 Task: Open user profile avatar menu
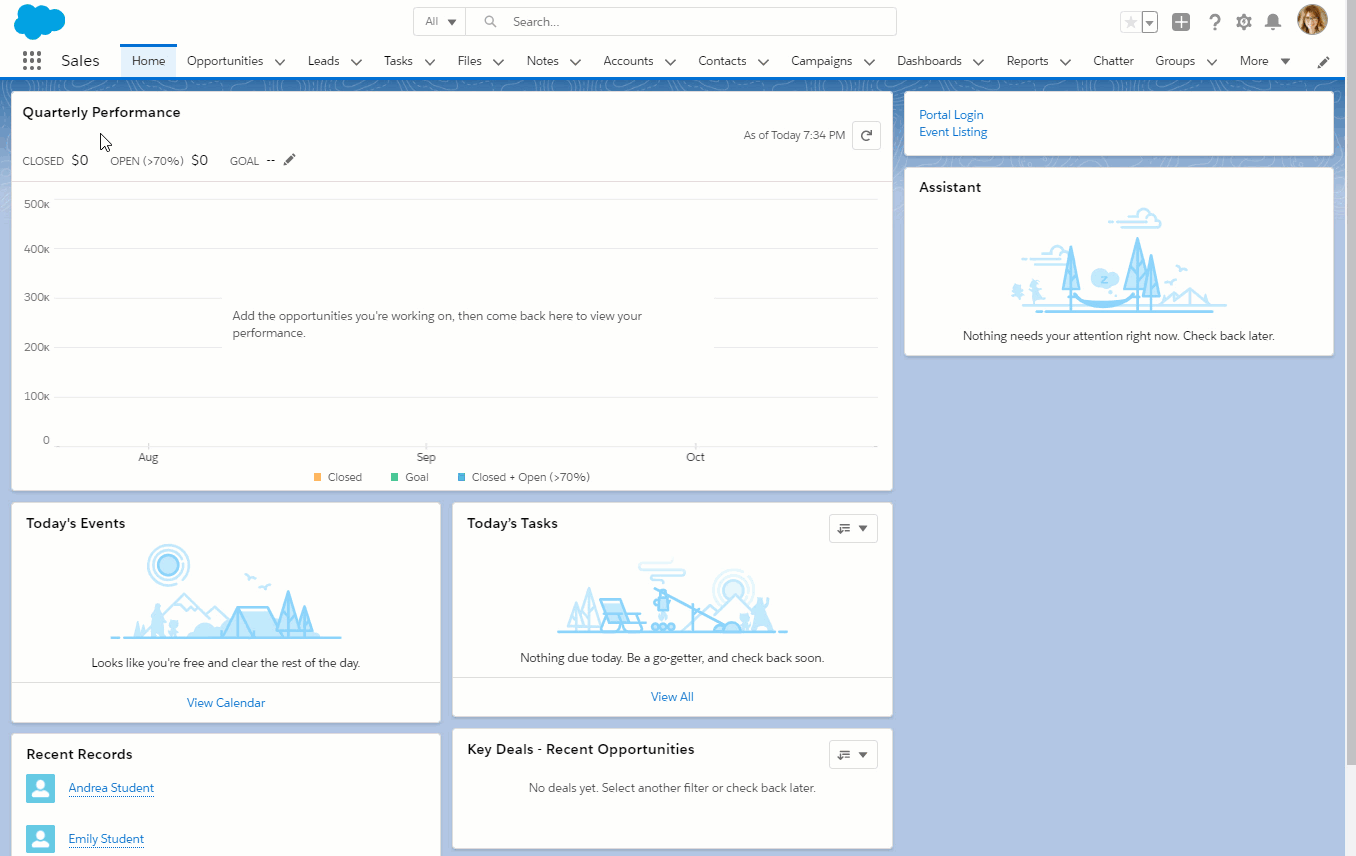pyautogui.click(x=1312, y=20)
